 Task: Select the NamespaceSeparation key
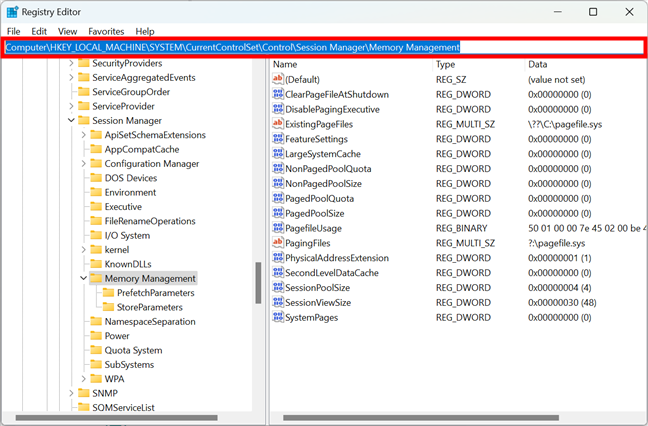tap(150, 321)
